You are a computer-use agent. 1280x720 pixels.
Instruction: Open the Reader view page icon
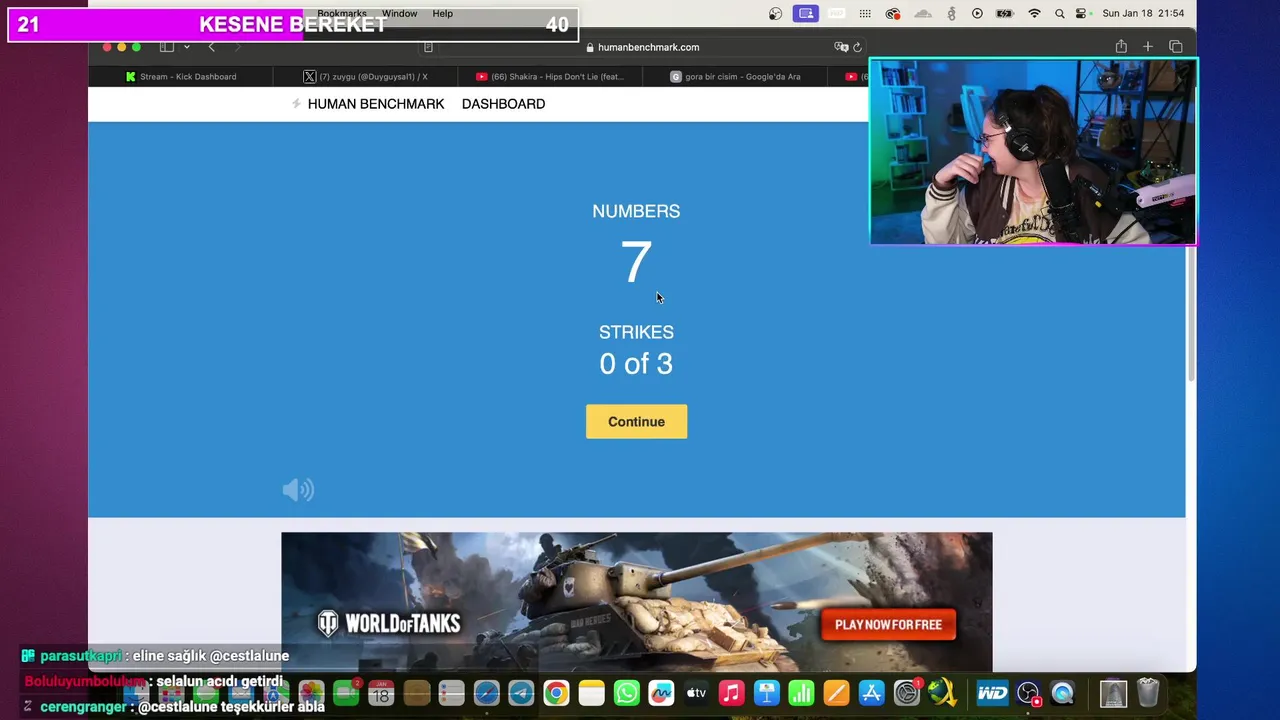[x=428, y=47]
